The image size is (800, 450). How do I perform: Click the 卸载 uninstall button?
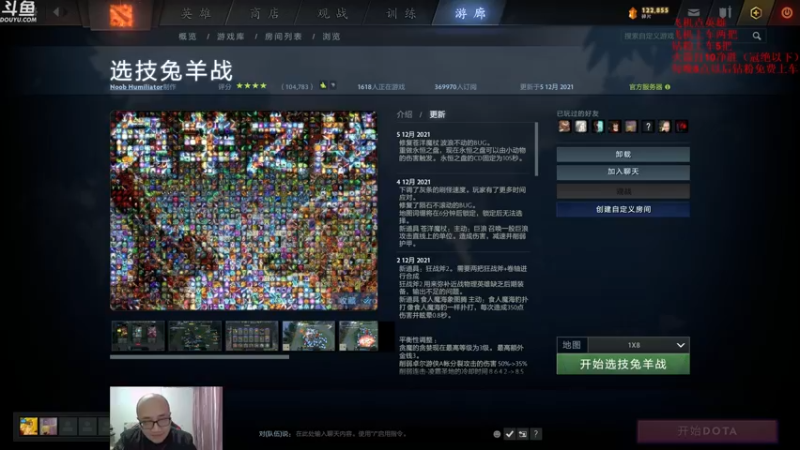623,154
